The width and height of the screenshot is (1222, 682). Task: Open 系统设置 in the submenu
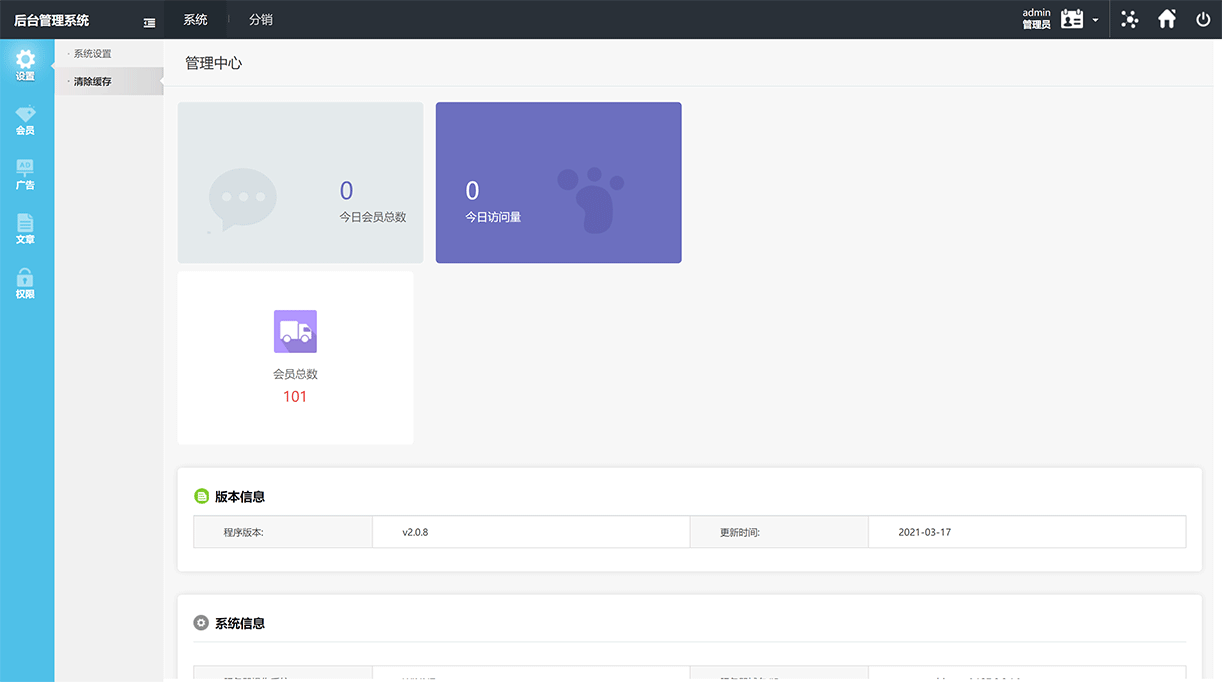pos(92,54)
